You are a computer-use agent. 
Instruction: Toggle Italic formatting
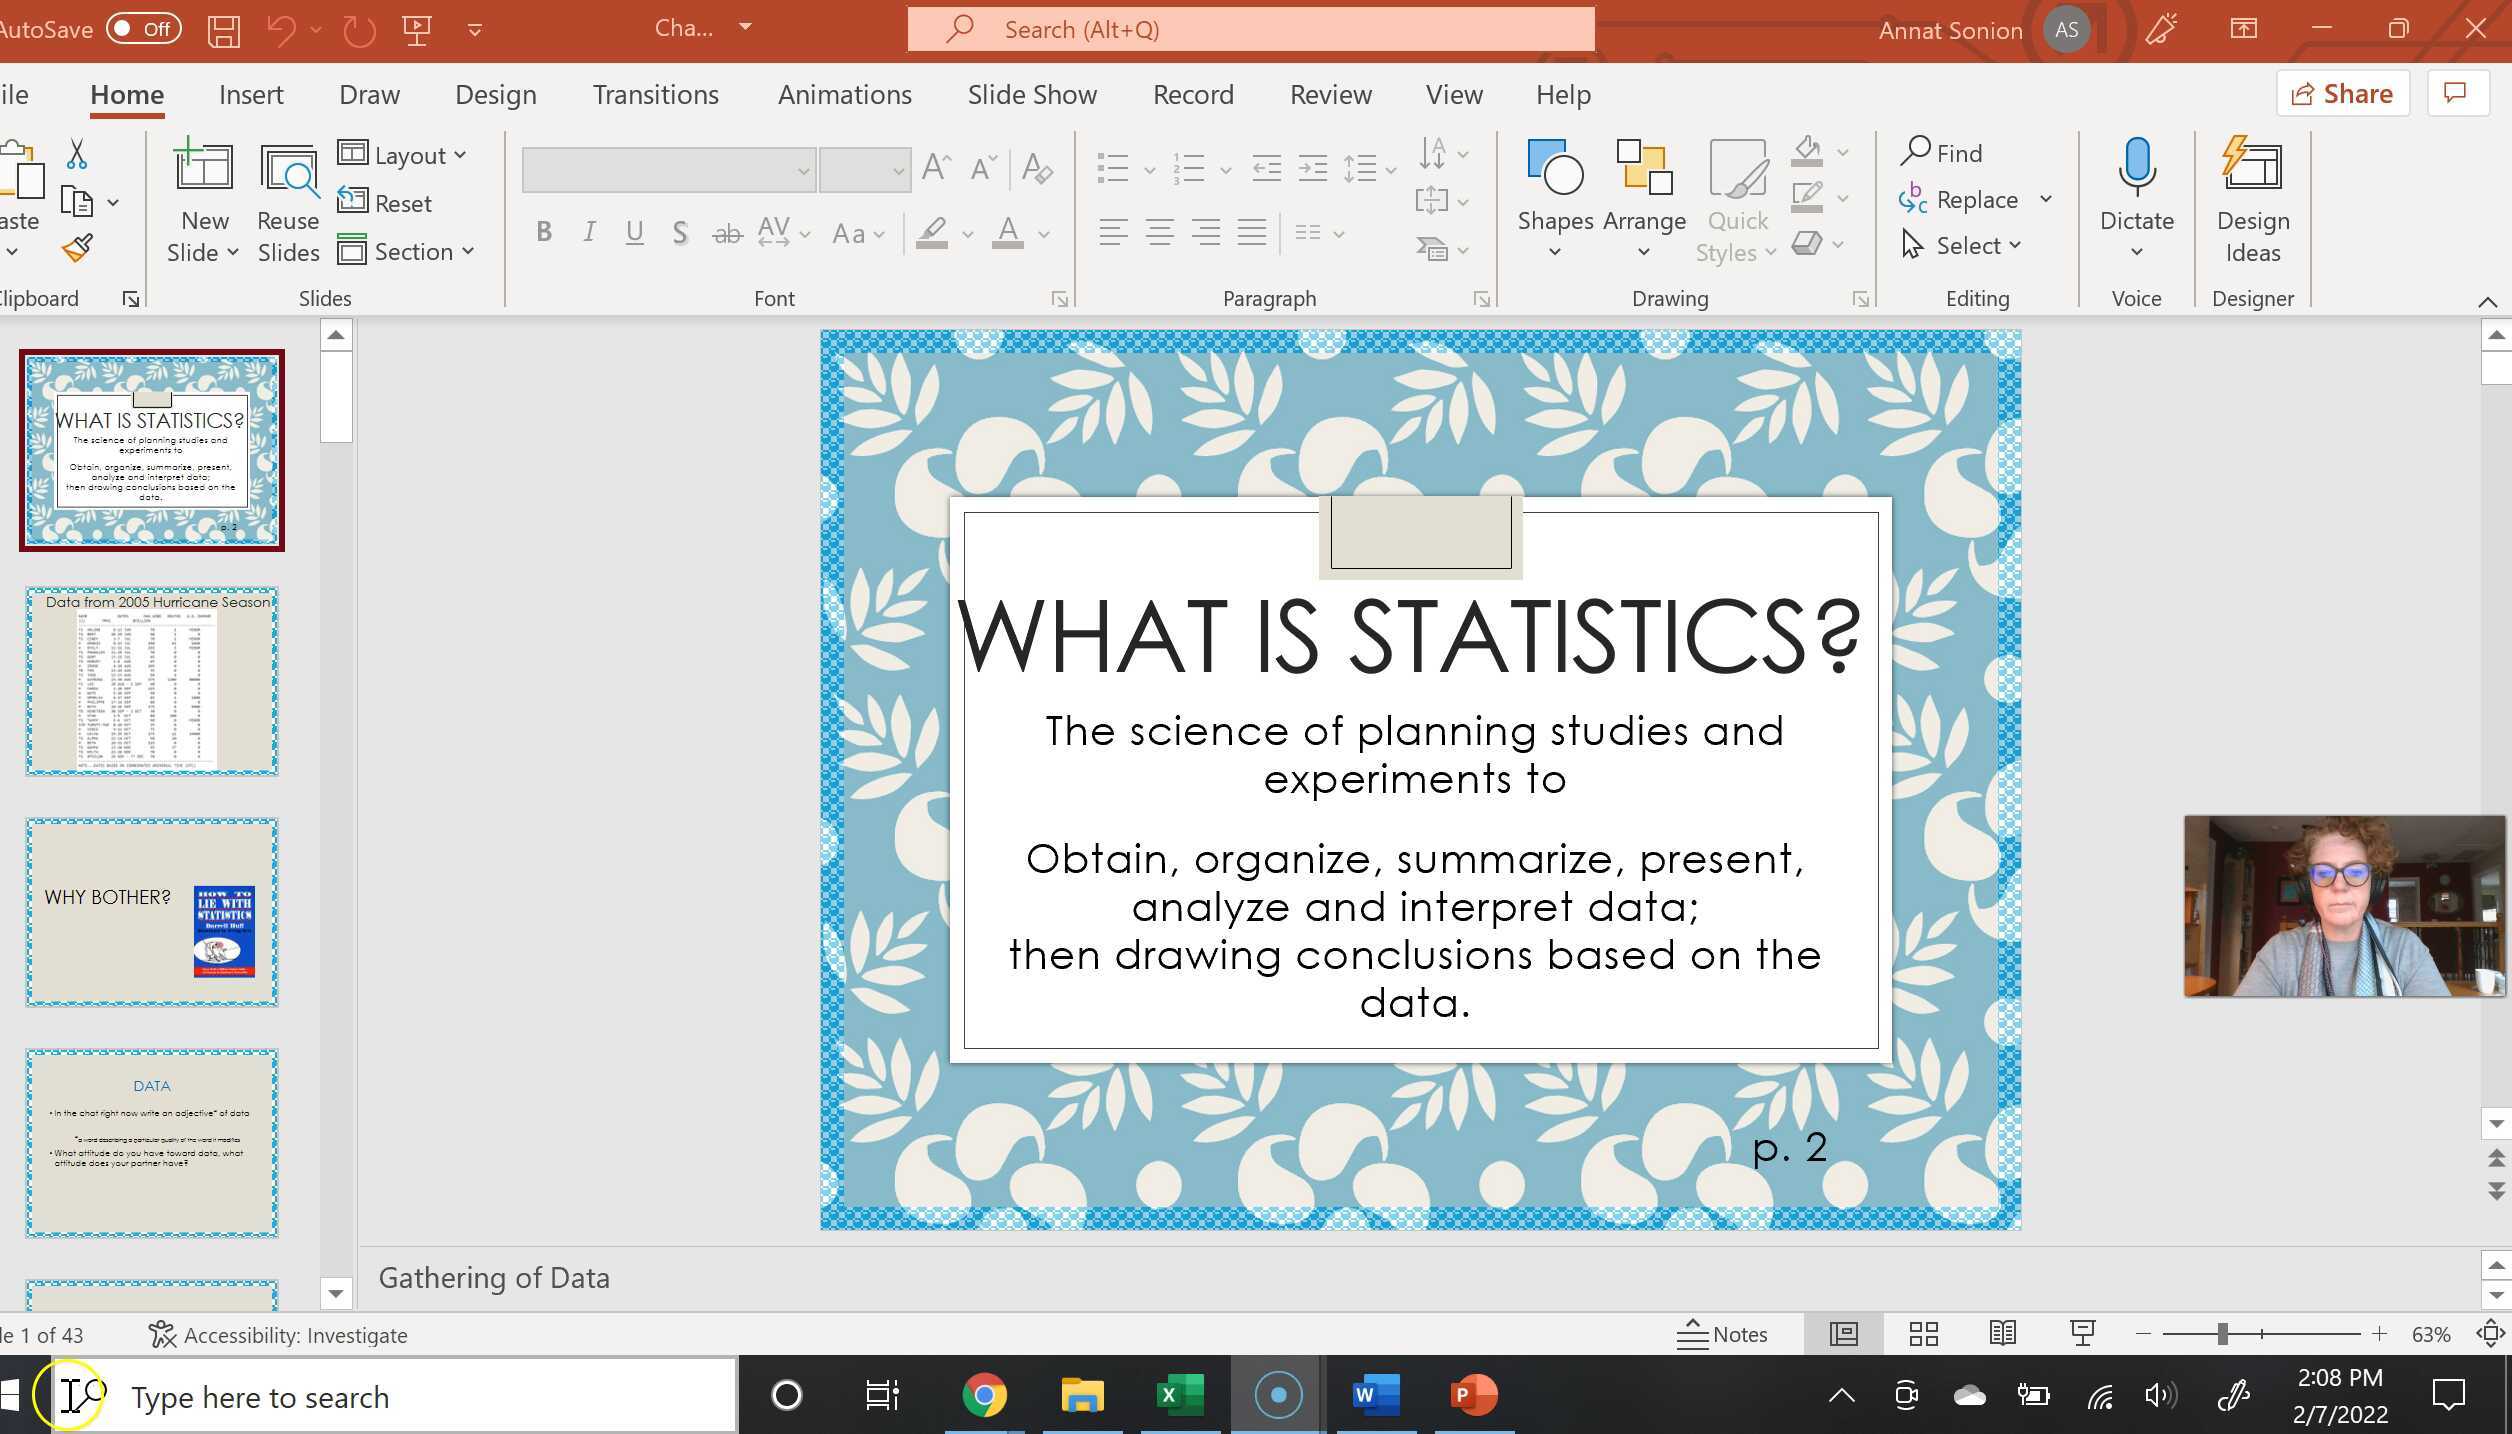click(589, 231)
